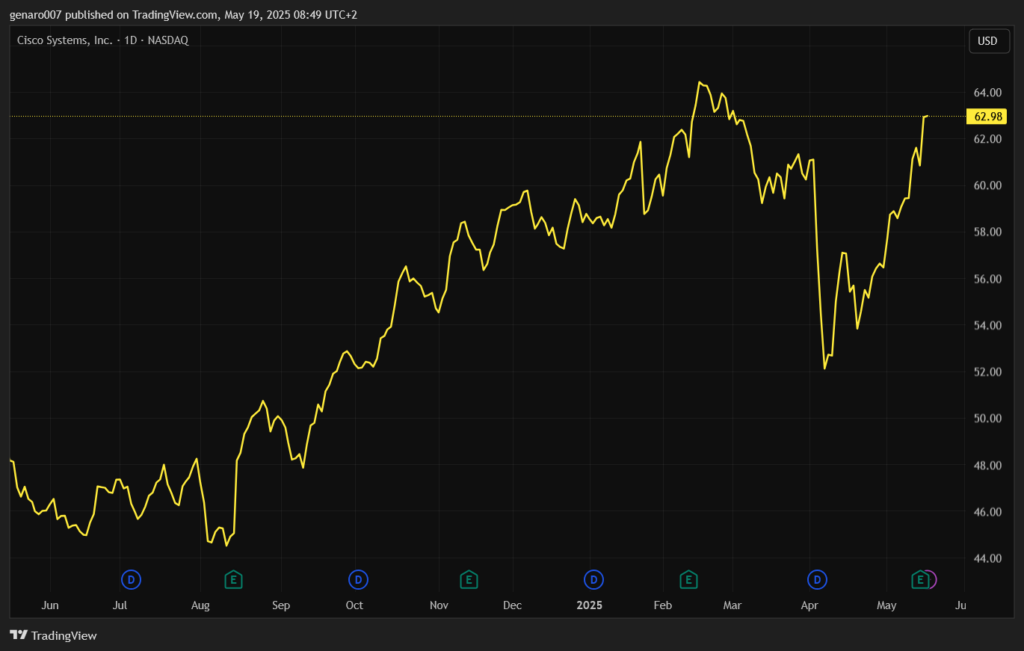Click the Sep label on time axis
The width and height of the screenshot is (1024, 651).
point(280,605)
